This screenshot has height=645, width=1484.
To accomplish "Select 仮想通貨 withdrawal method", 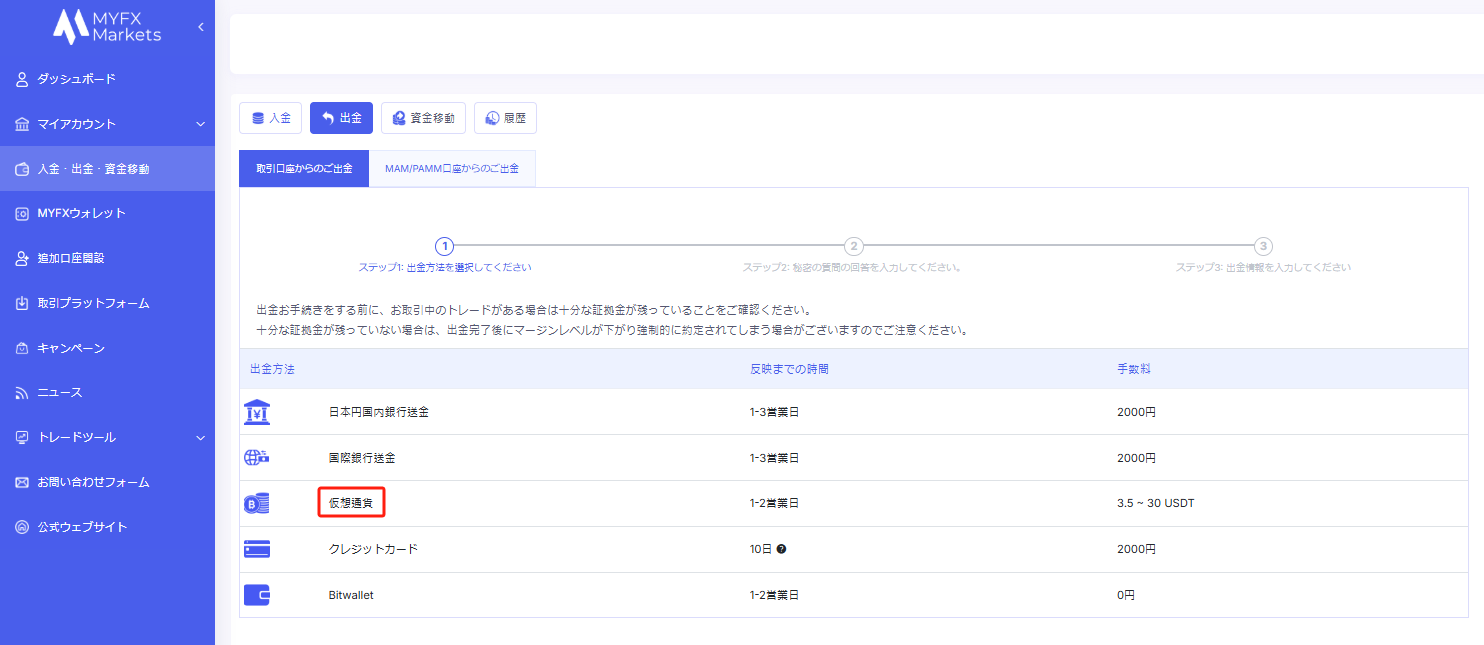I will coord(351,503).
